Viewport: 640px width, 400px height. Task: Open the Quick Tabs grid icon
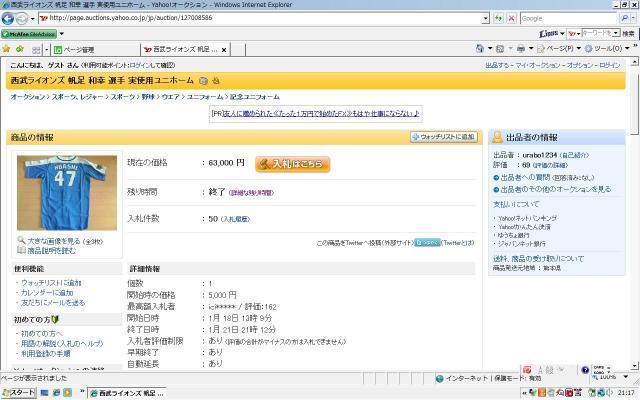tap(36, 50)
